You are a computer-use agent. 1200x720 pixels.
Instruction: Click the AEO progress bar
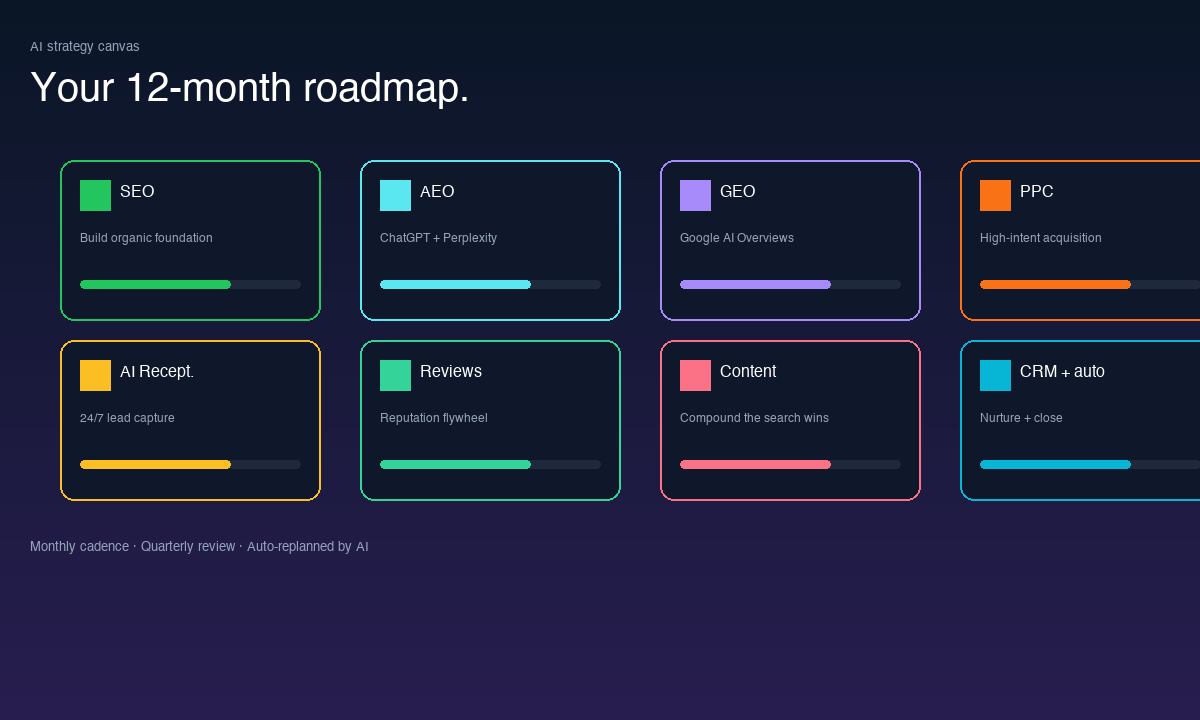pos(490,284)
